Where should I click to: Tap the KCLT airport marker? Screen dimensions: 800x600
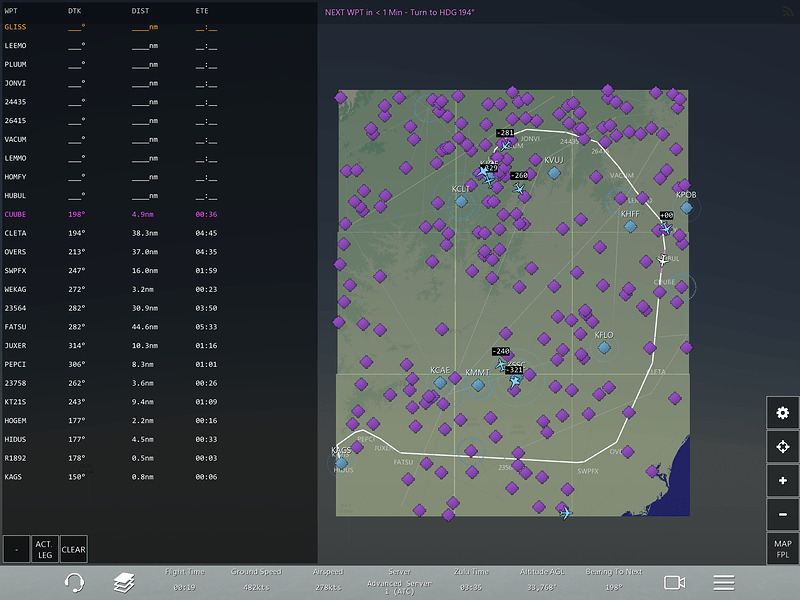click(461, 201)
